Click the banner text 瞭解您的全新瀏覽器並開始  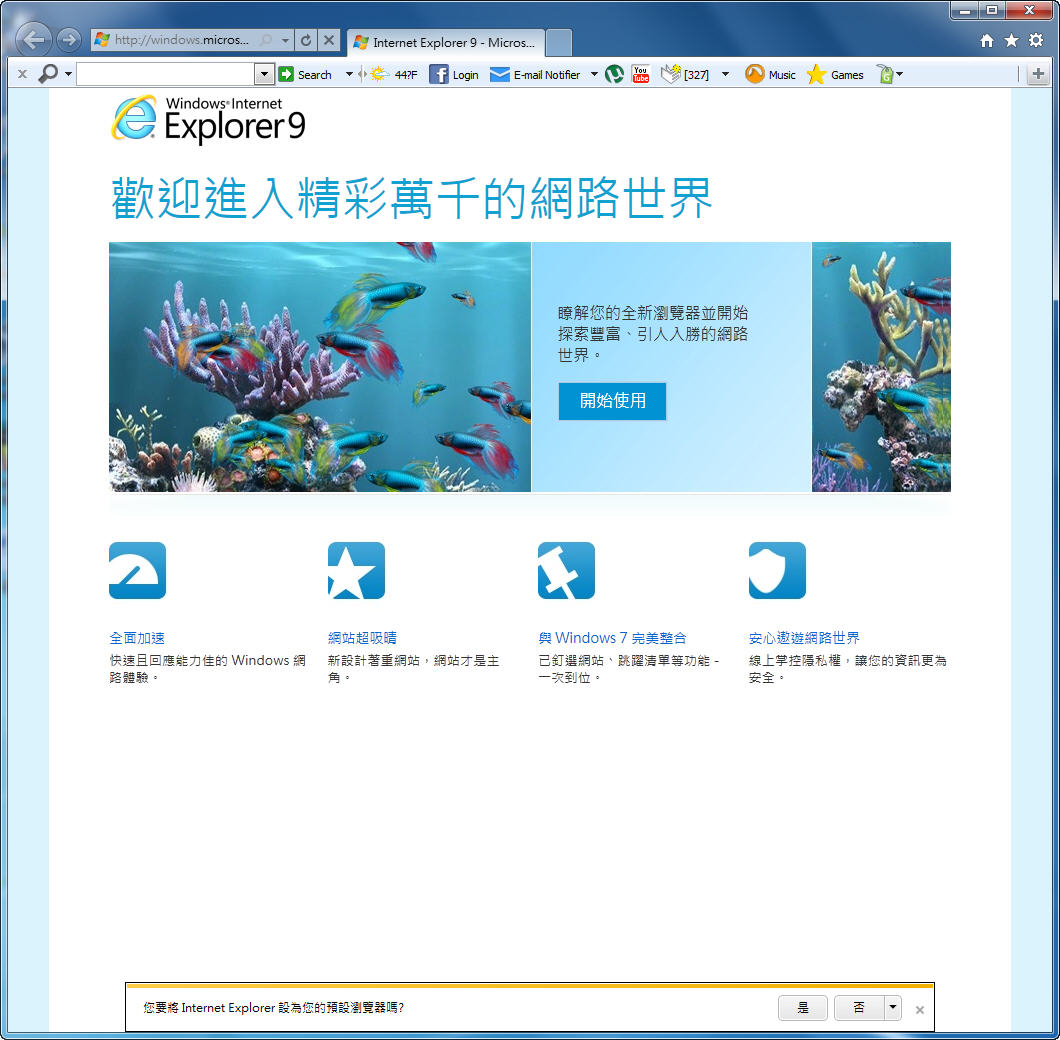[653, 313]
